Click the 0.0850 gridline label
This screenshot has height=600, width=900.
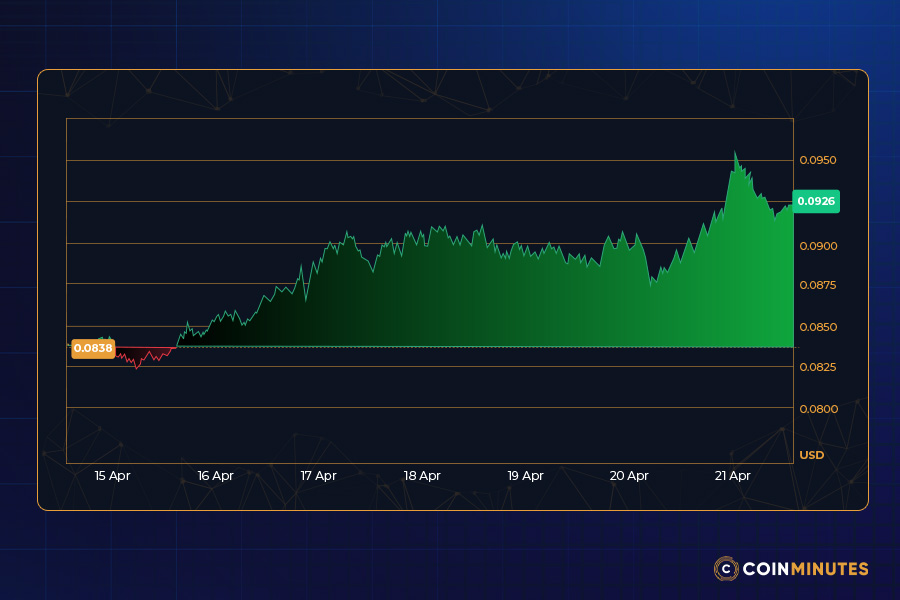tap(821, 327)
